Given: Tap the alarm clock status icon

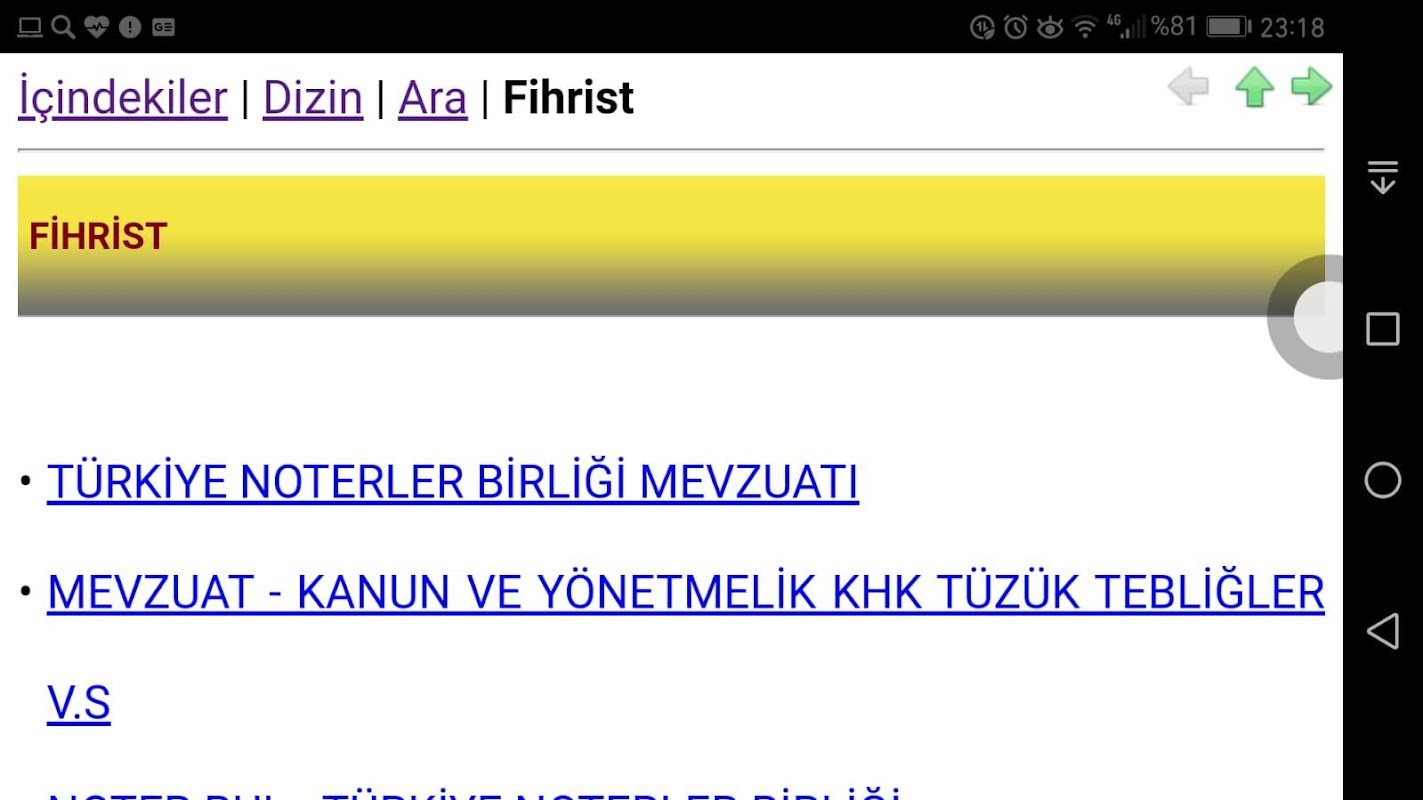Looking at the screenshot, I should 1016,27.
